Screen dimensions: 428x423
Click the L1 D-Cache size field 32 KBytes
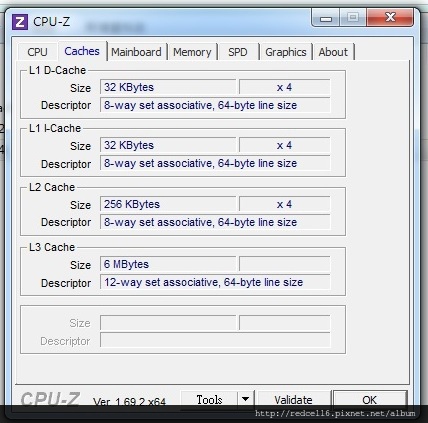(168, 87)
